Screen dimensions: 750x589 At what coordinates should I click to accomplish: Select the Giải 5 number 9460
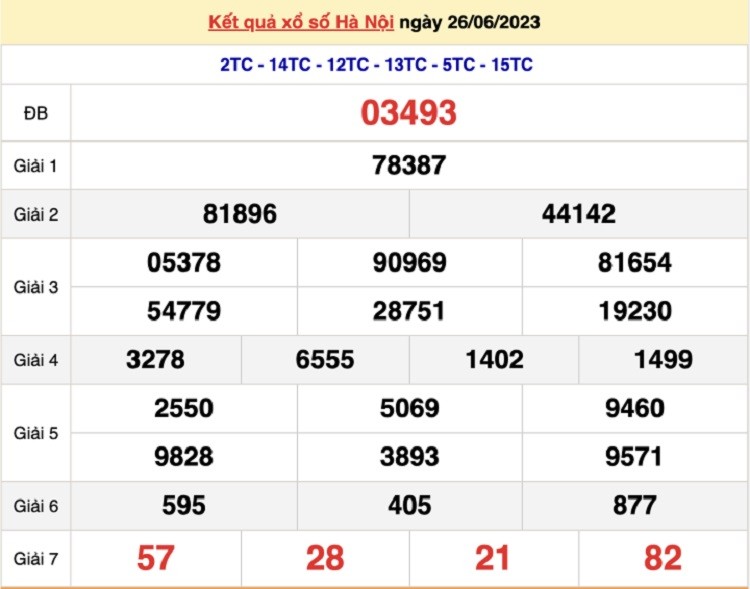[635, 409]
